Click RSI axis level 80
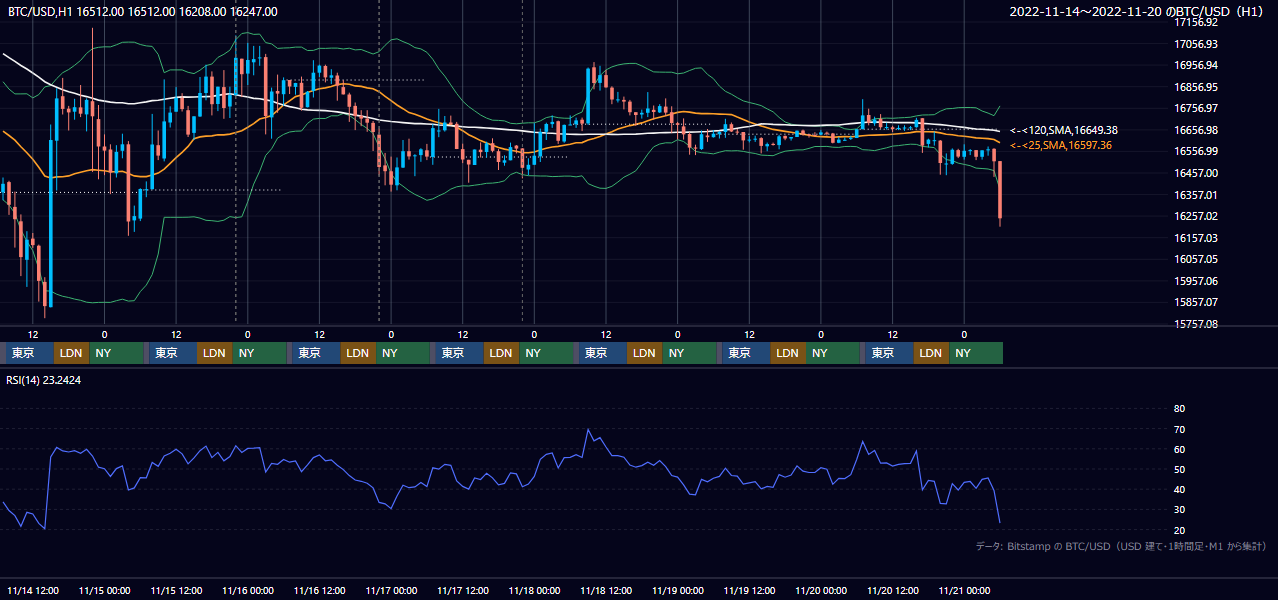This screenshot has height=600, width=1278. click(x=1179, y=409)
